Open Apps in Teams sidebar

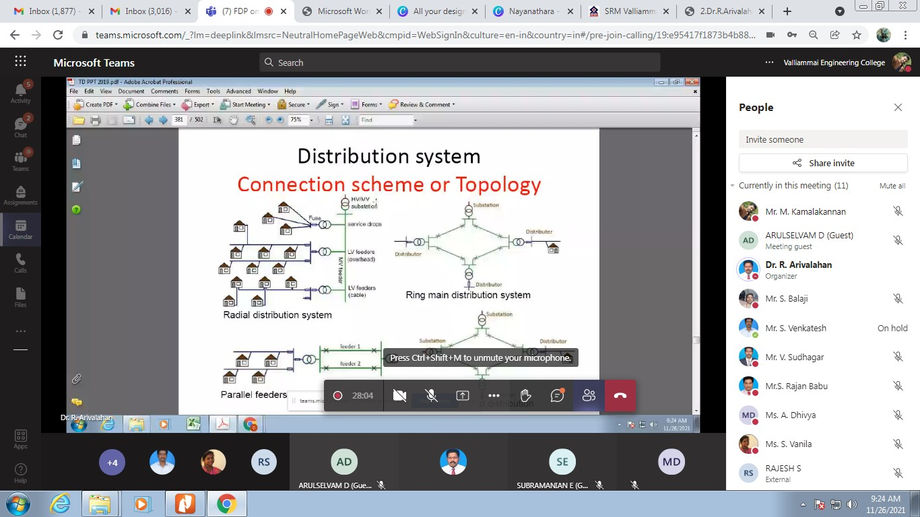point(21,439)
